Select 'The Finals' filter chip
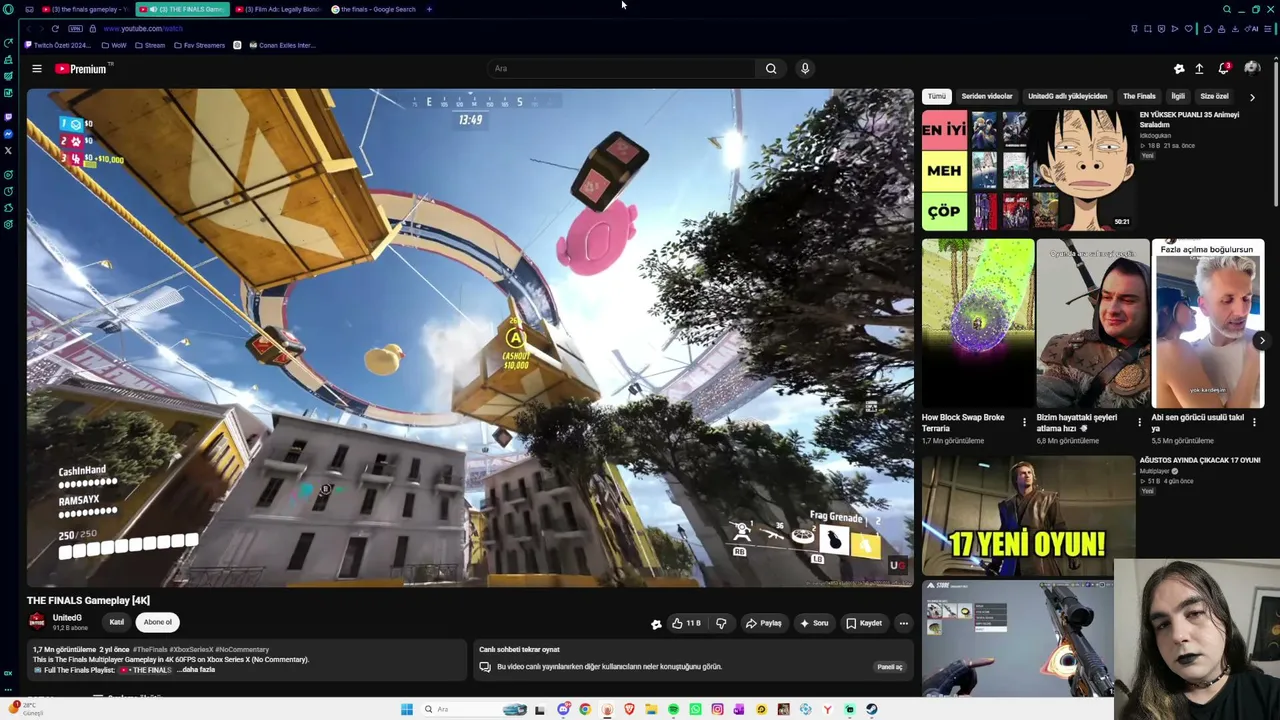The width and height of the screenshot is (1280, 720). (x=1139, y=96)
